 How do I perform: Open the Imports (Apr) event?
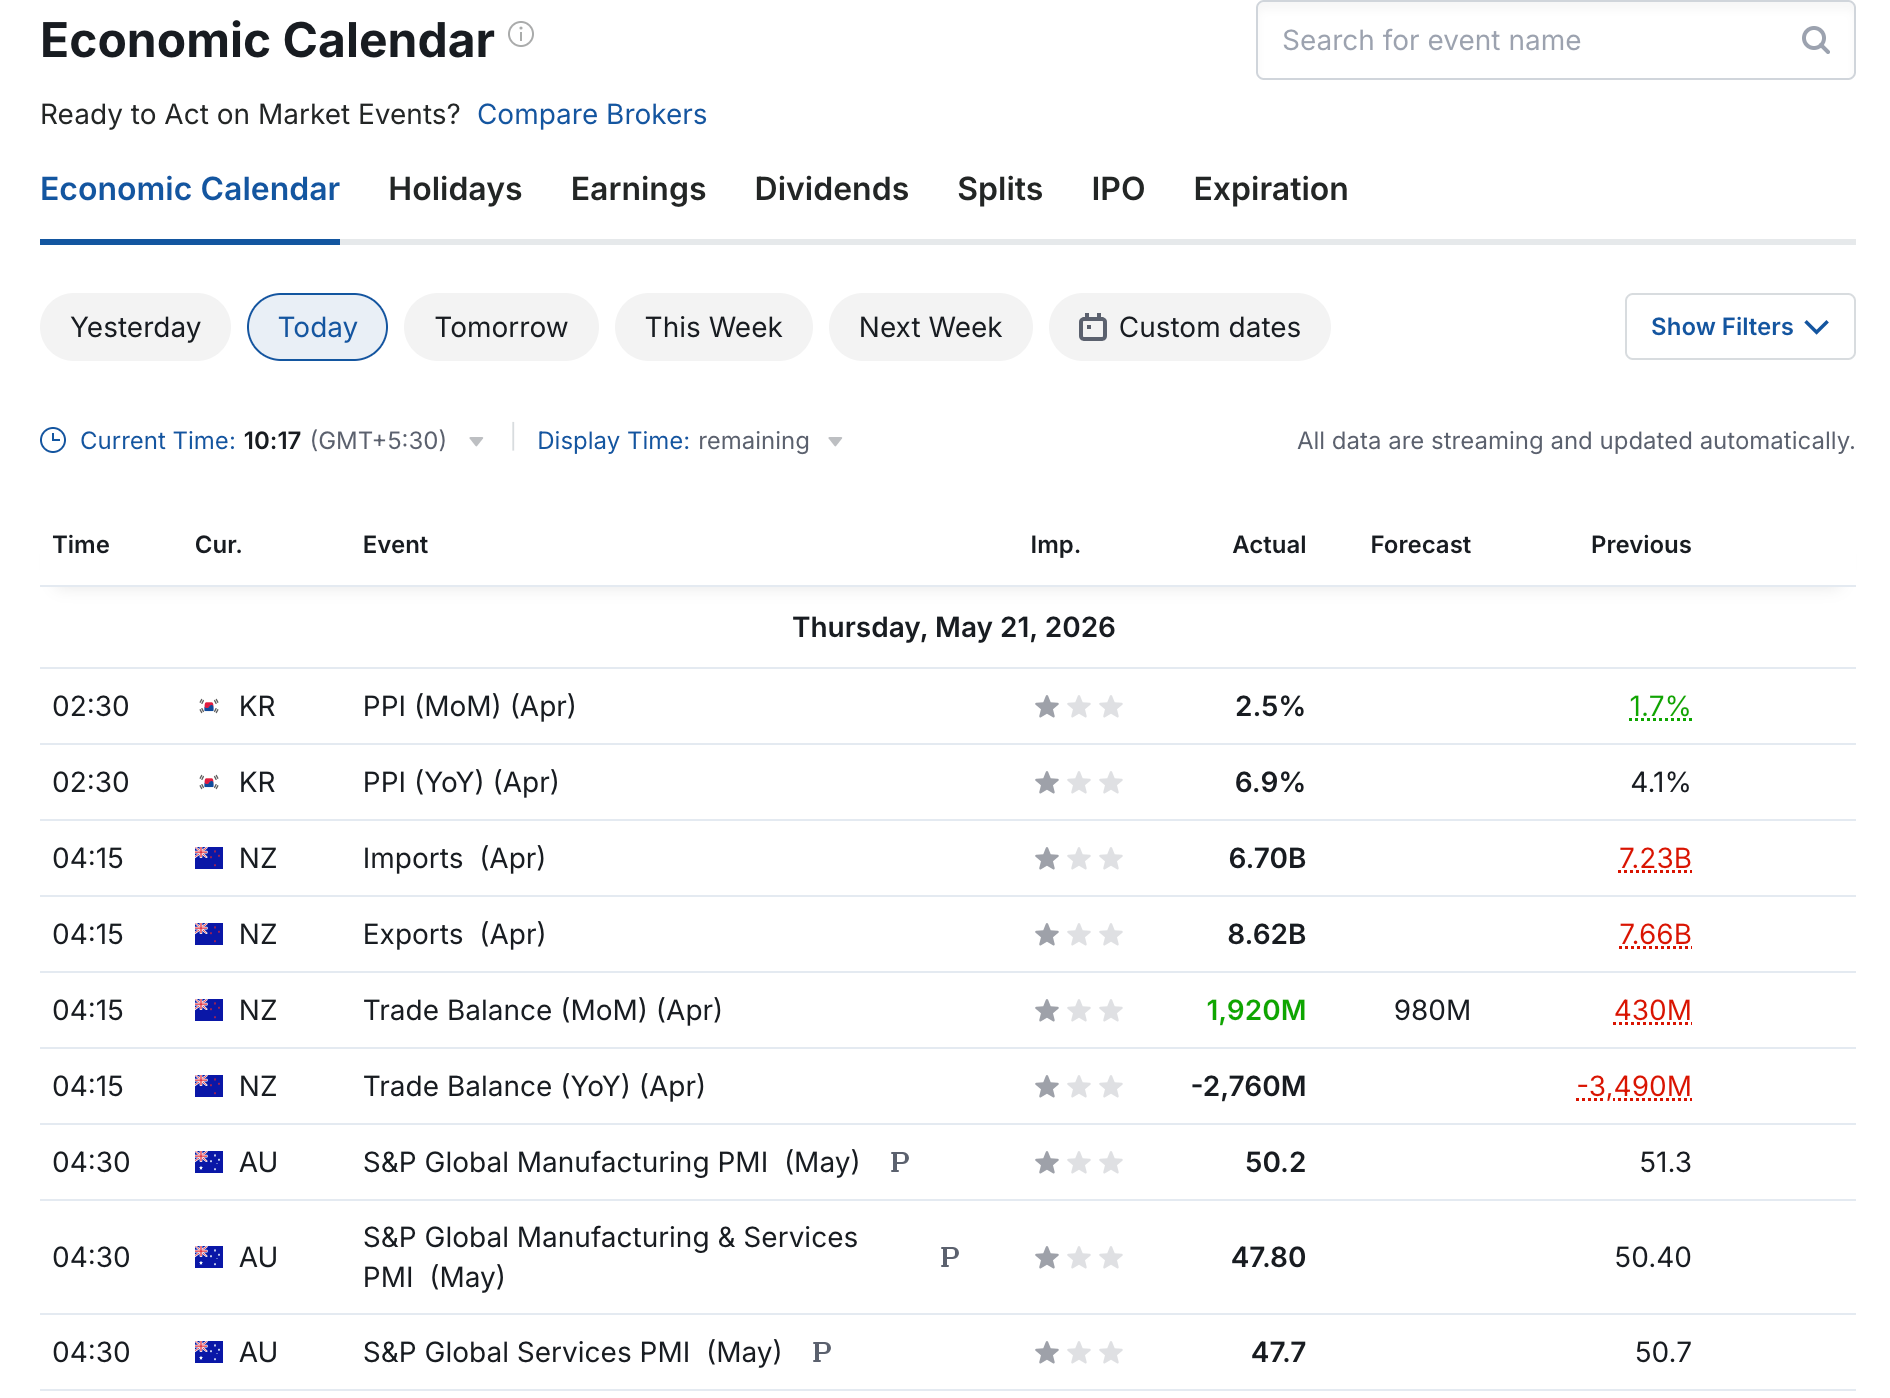tap(454, 858)
